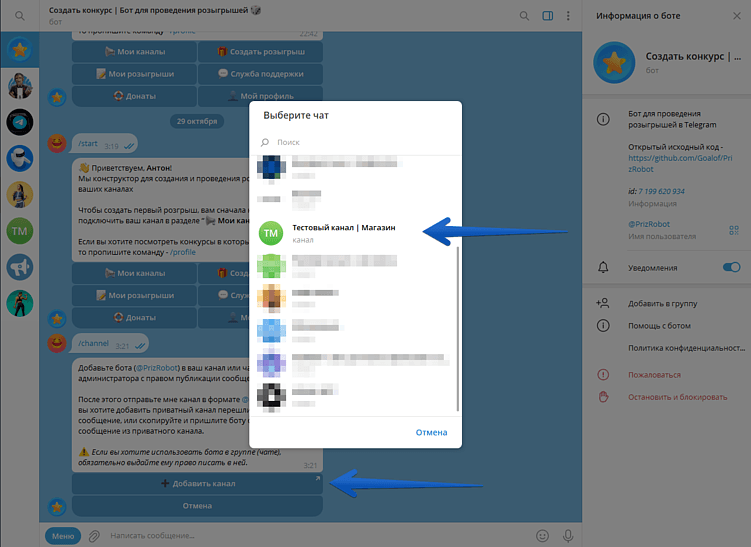Click the @PrizRobot mention in message
Screen dimensions: 751x547
click(157, 368)
